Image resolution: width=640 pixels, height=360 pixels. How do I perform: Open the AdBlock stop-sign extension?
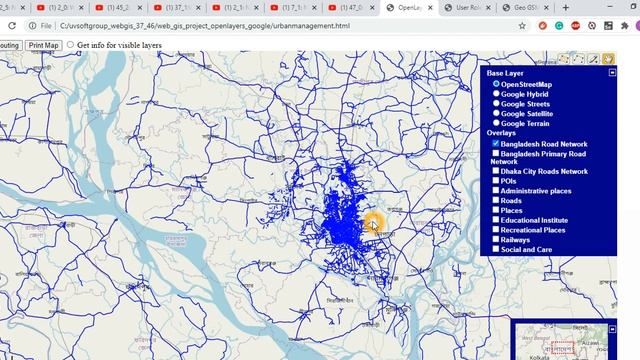point(576,26)
